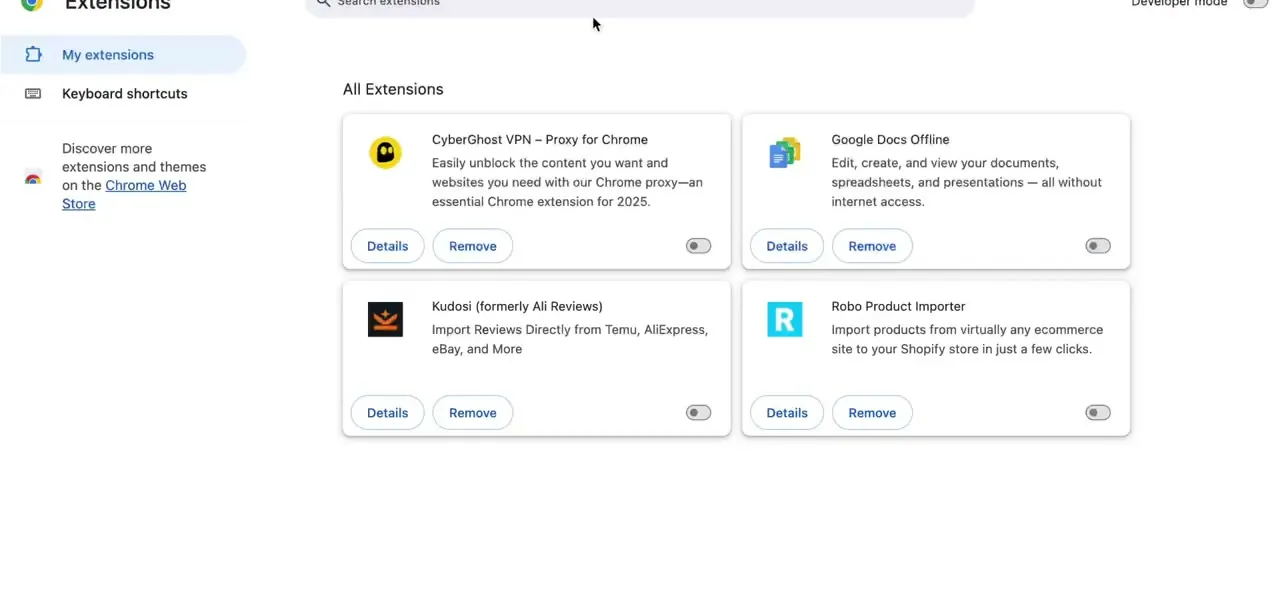
Task: Open Details for Robo Product Importer
Action: pos(787,413)
